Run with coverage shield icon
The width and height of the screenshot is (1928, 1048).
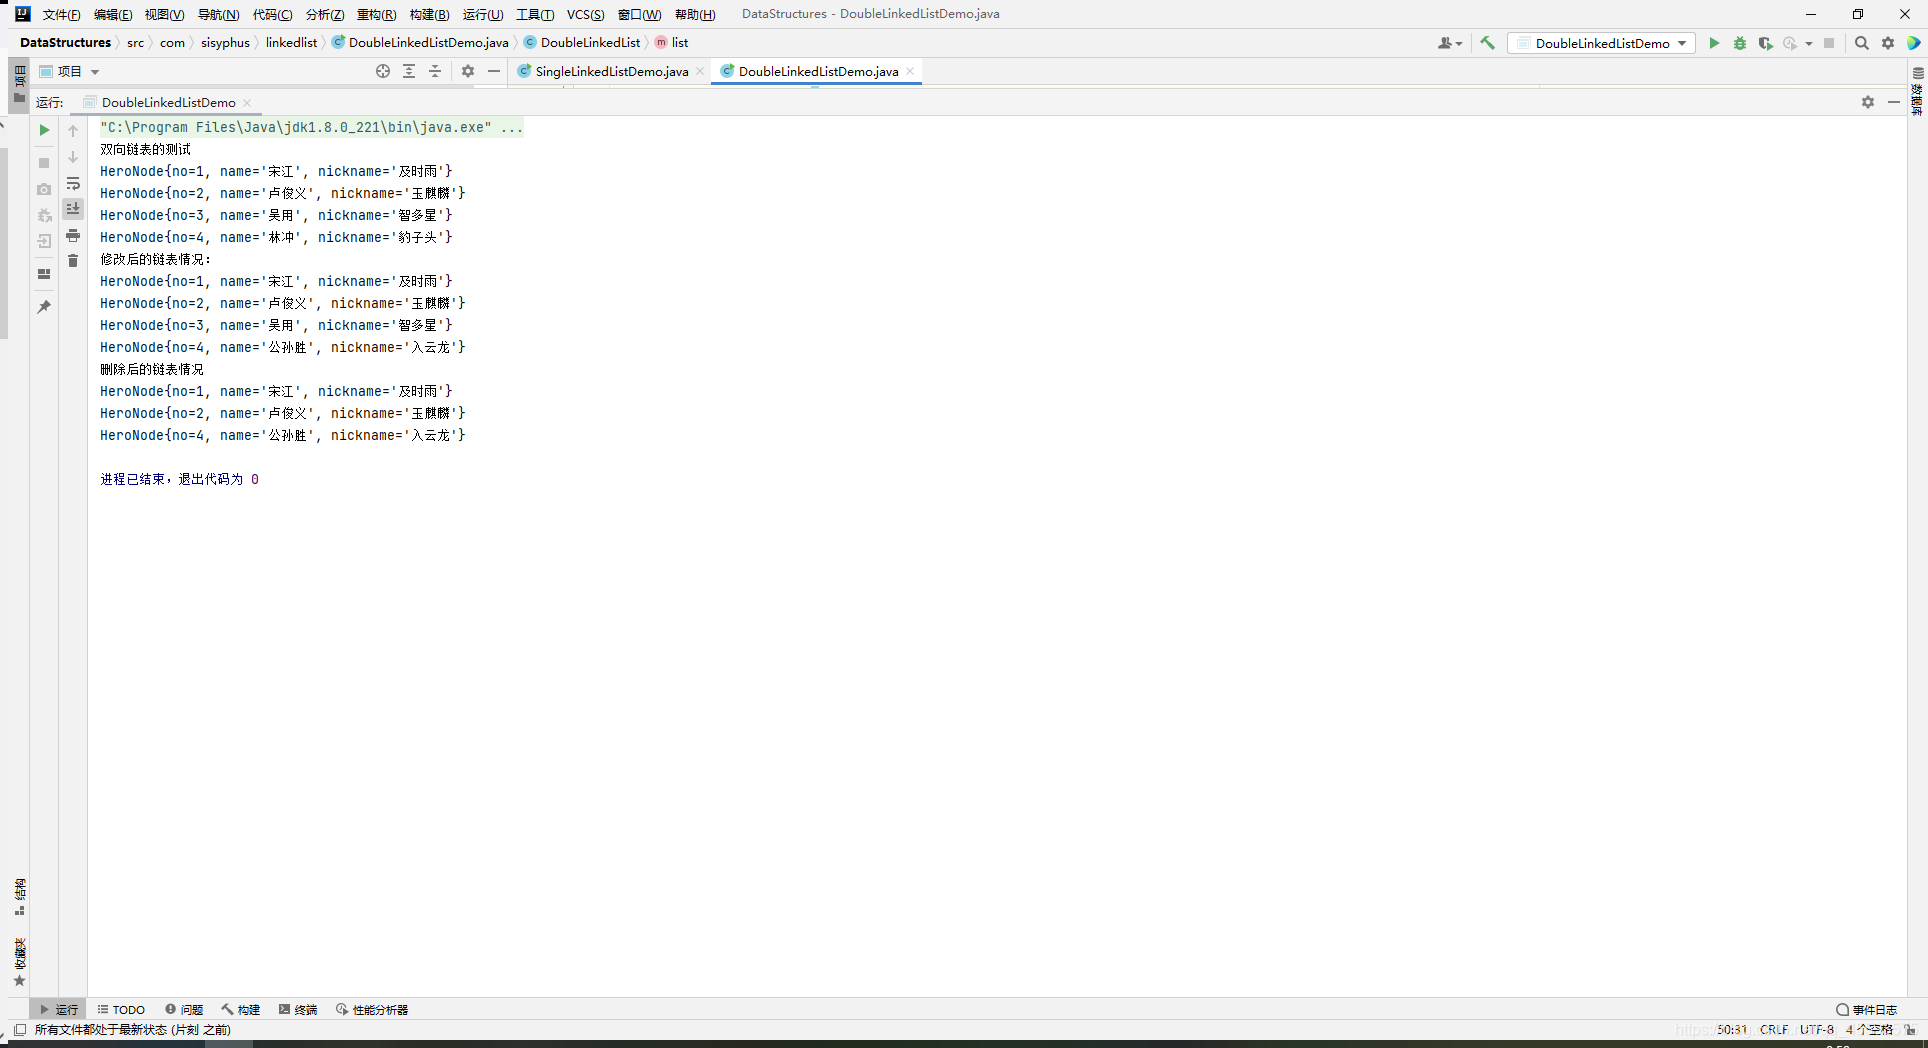1766,43
